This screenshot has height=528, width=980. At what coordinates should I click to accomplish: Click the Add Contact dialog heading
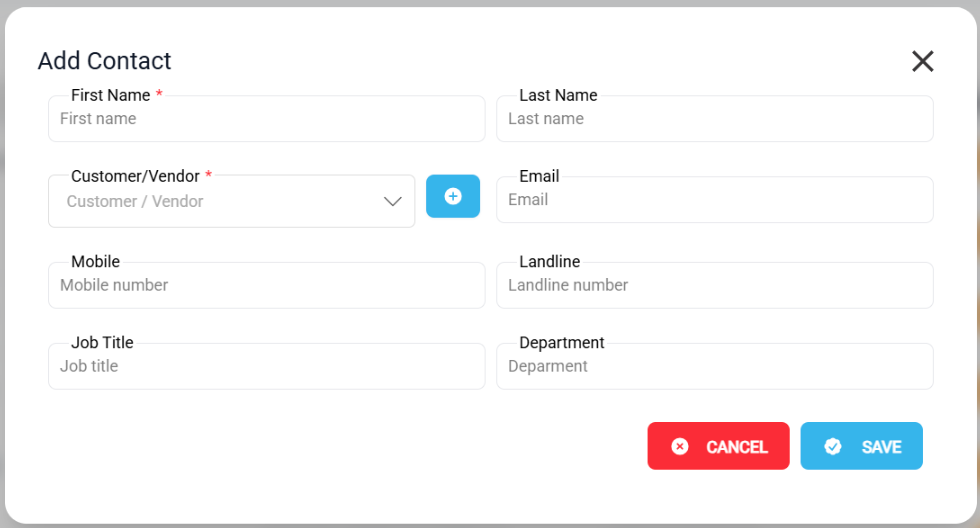105,61
